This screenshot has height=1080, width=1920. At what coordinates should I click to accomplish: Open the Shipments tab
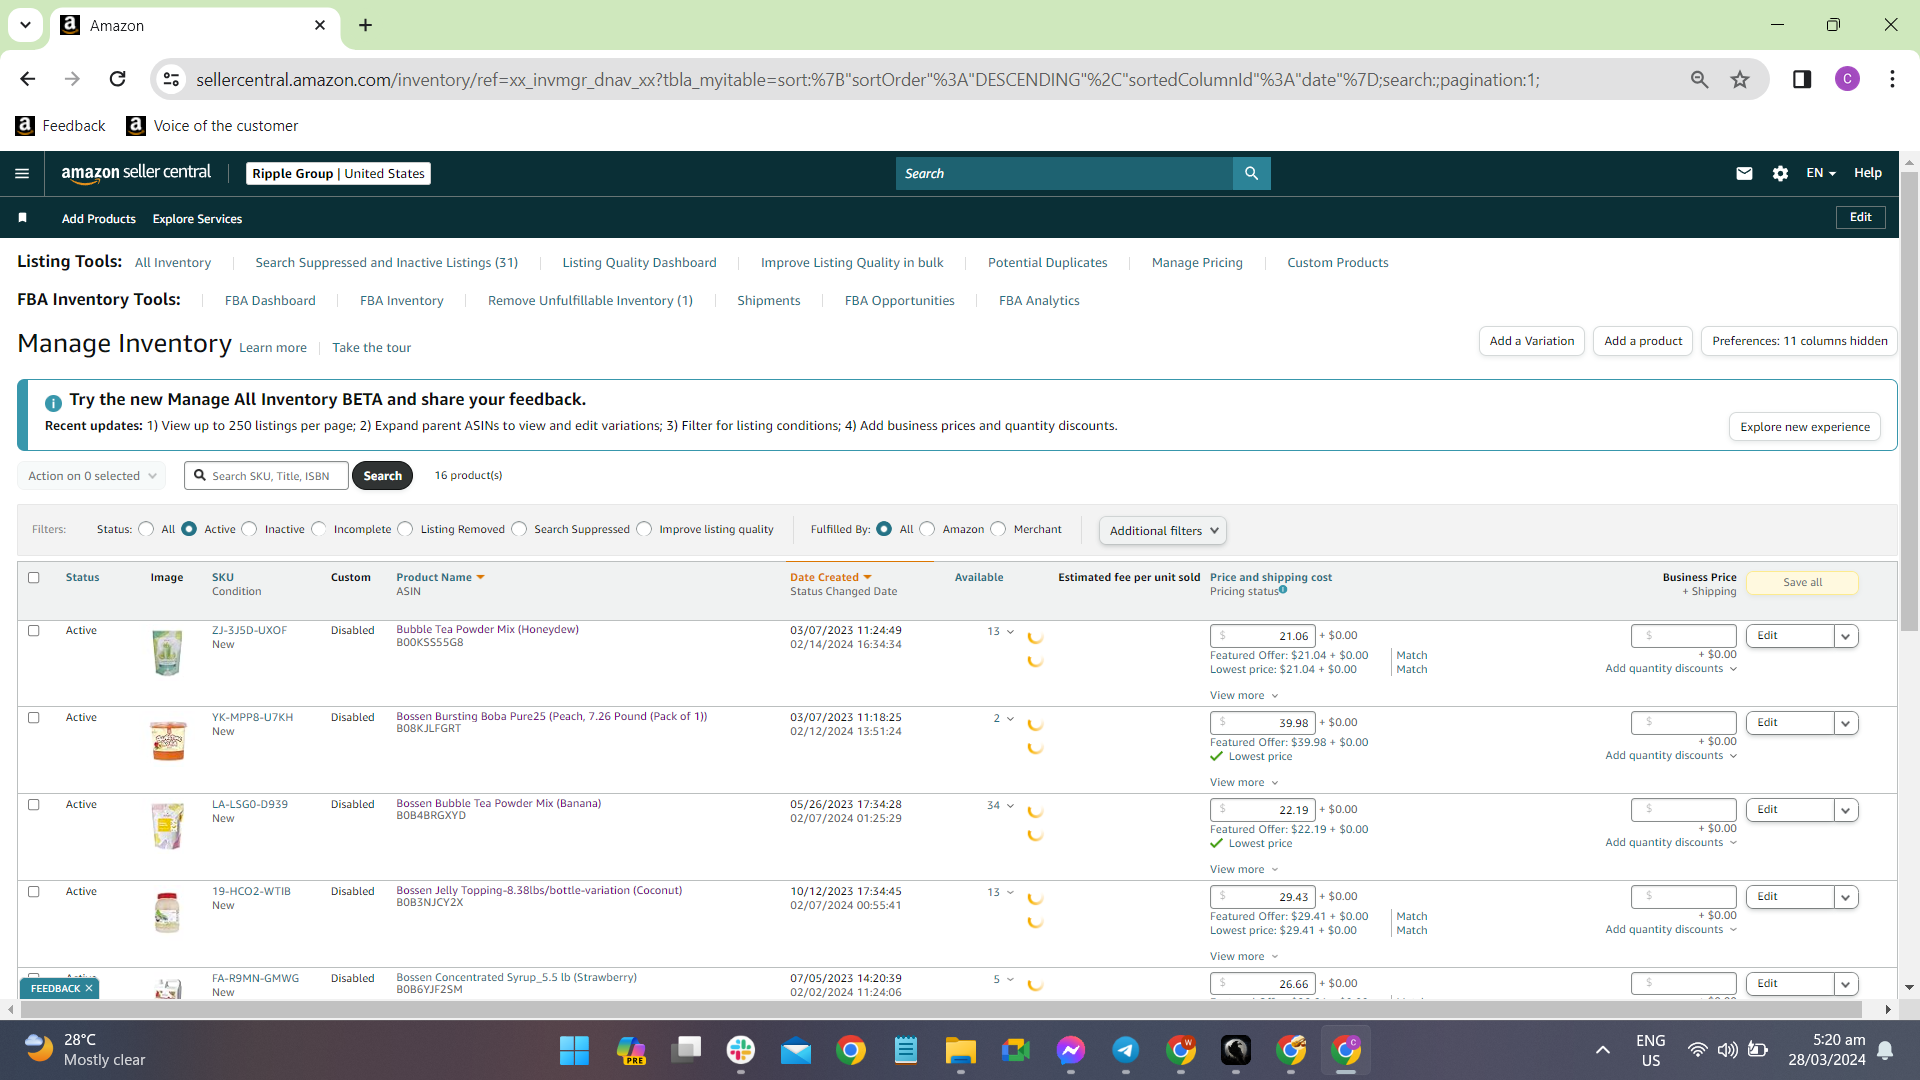[x=768, y=301]
